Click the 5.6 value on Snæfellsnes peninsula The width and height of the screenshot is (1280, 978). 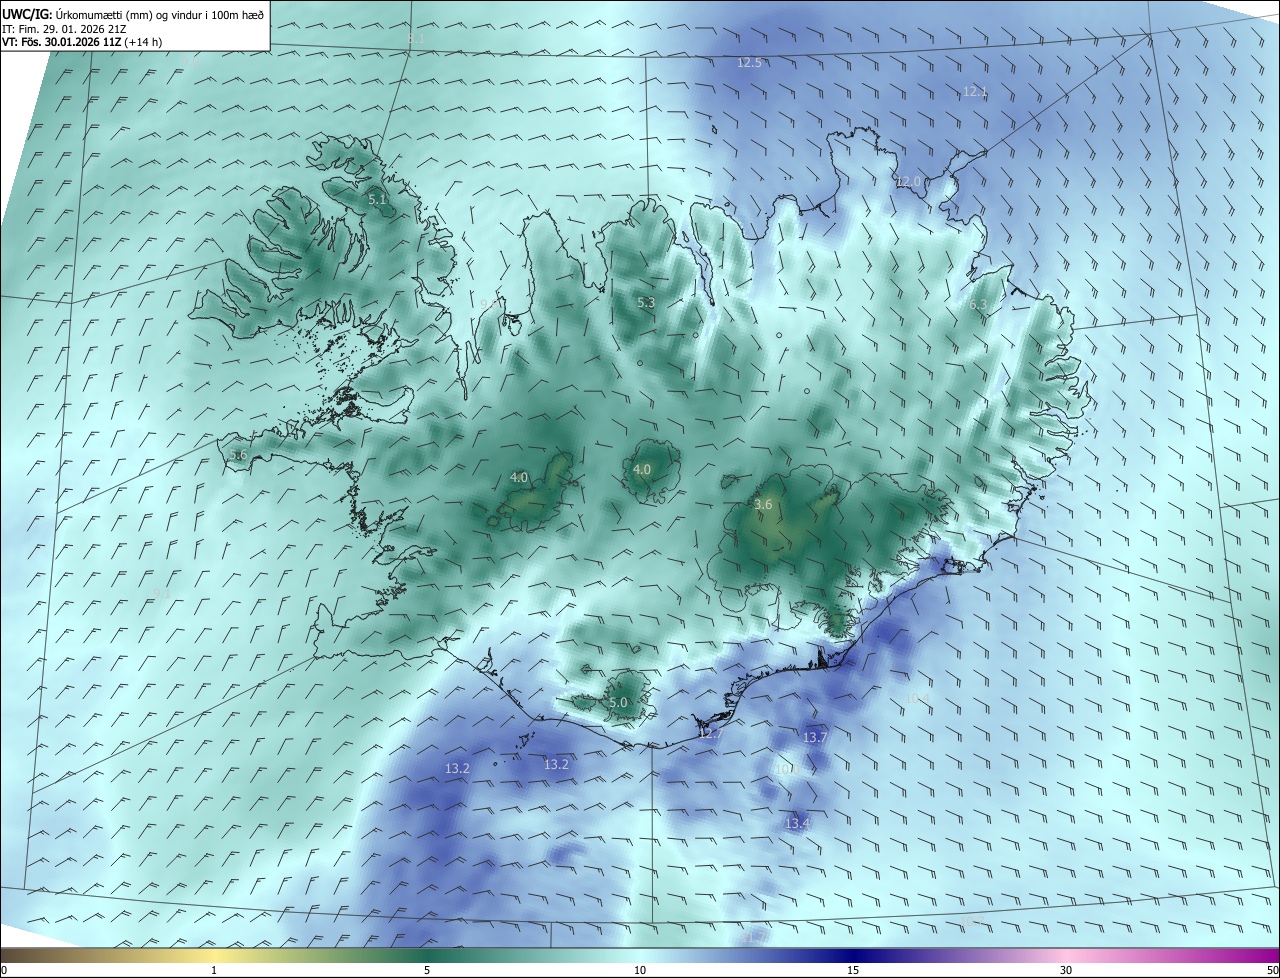click(237, 454)
